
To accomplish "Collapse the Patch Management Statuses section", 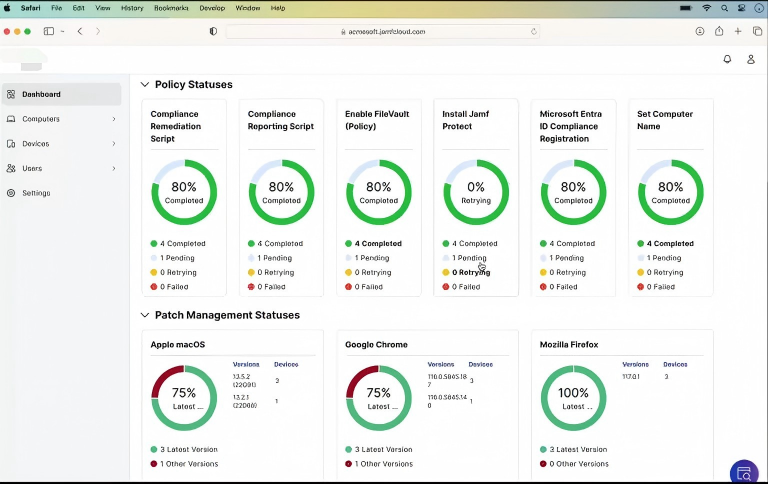I will (x=144, y=315).
